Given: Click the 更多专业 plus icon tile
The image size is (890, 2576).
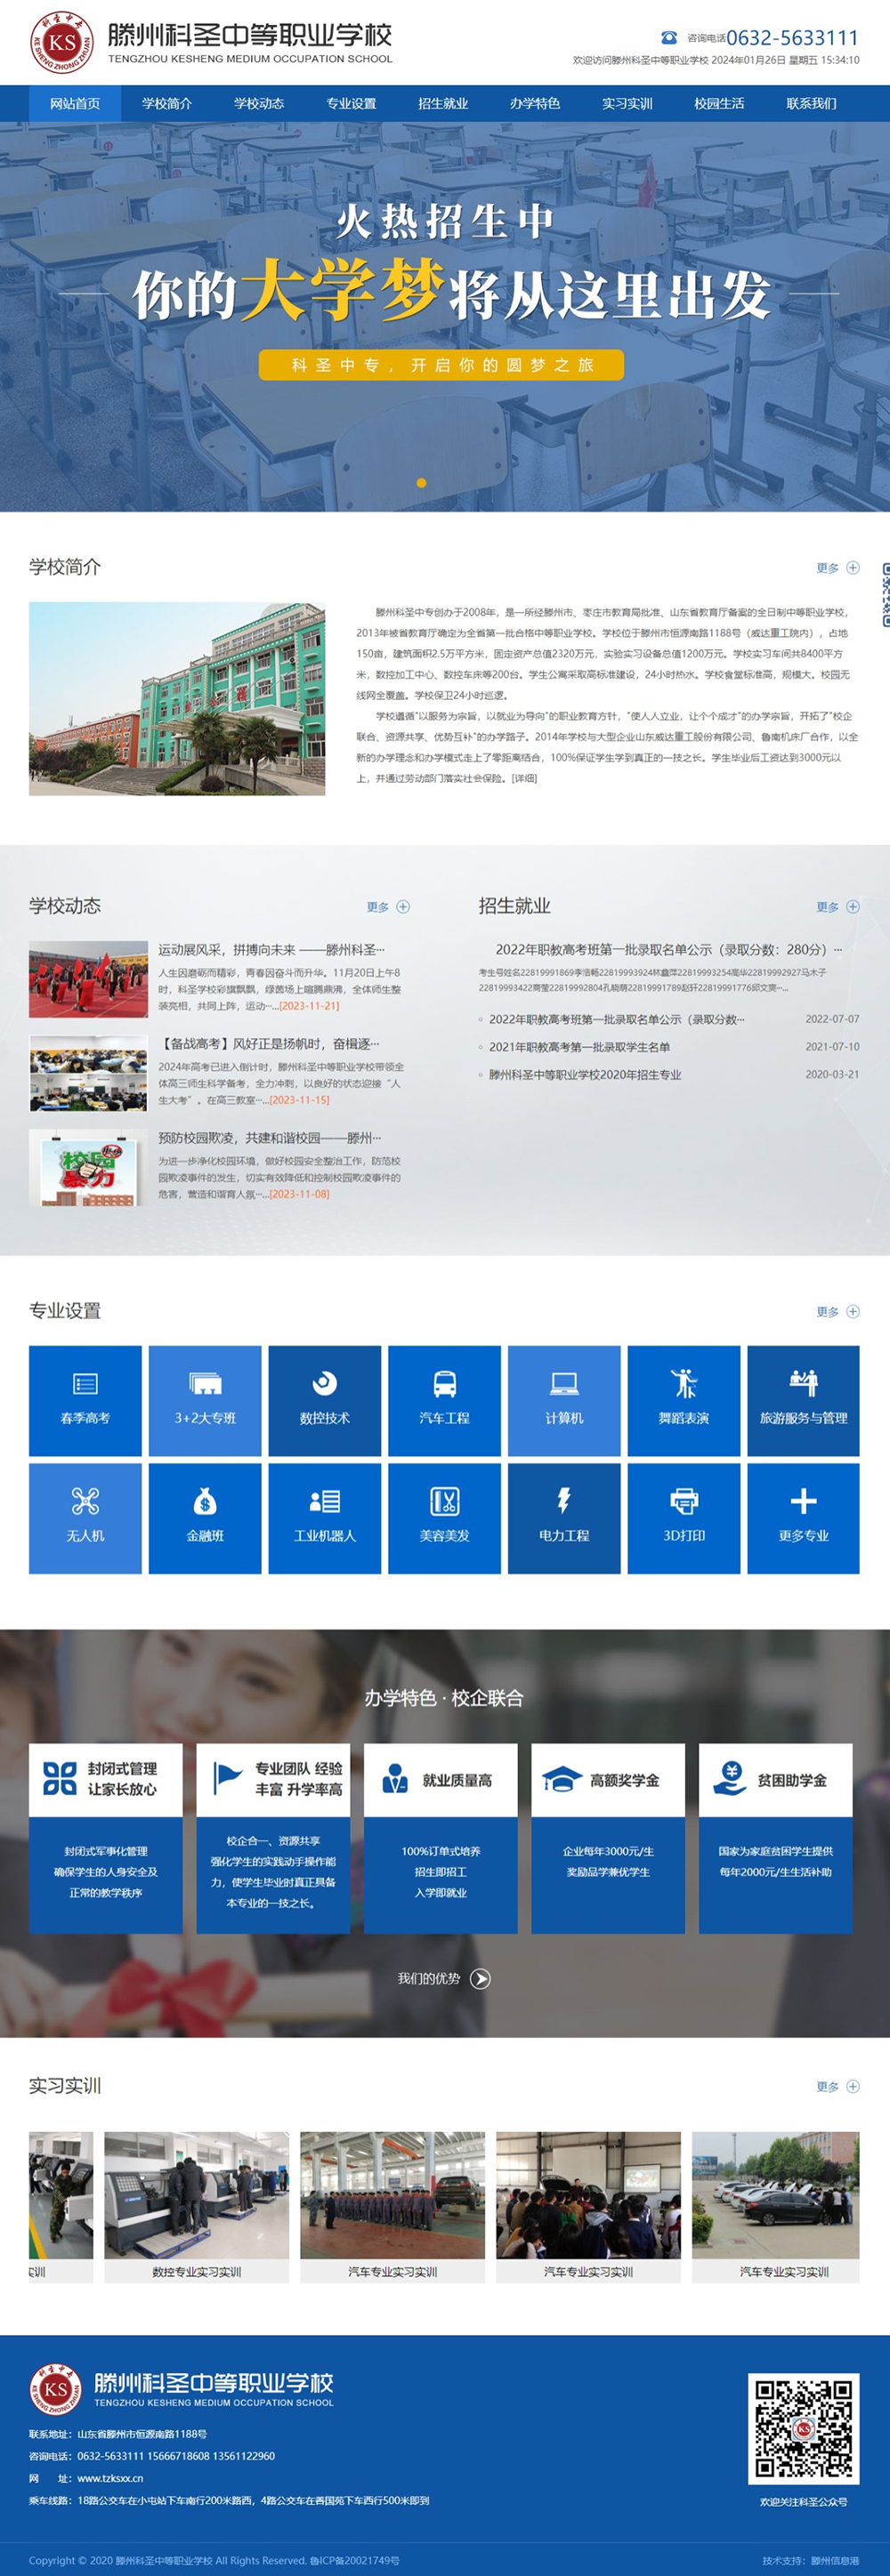Looking at the screenshot, I should [803, 1502].
